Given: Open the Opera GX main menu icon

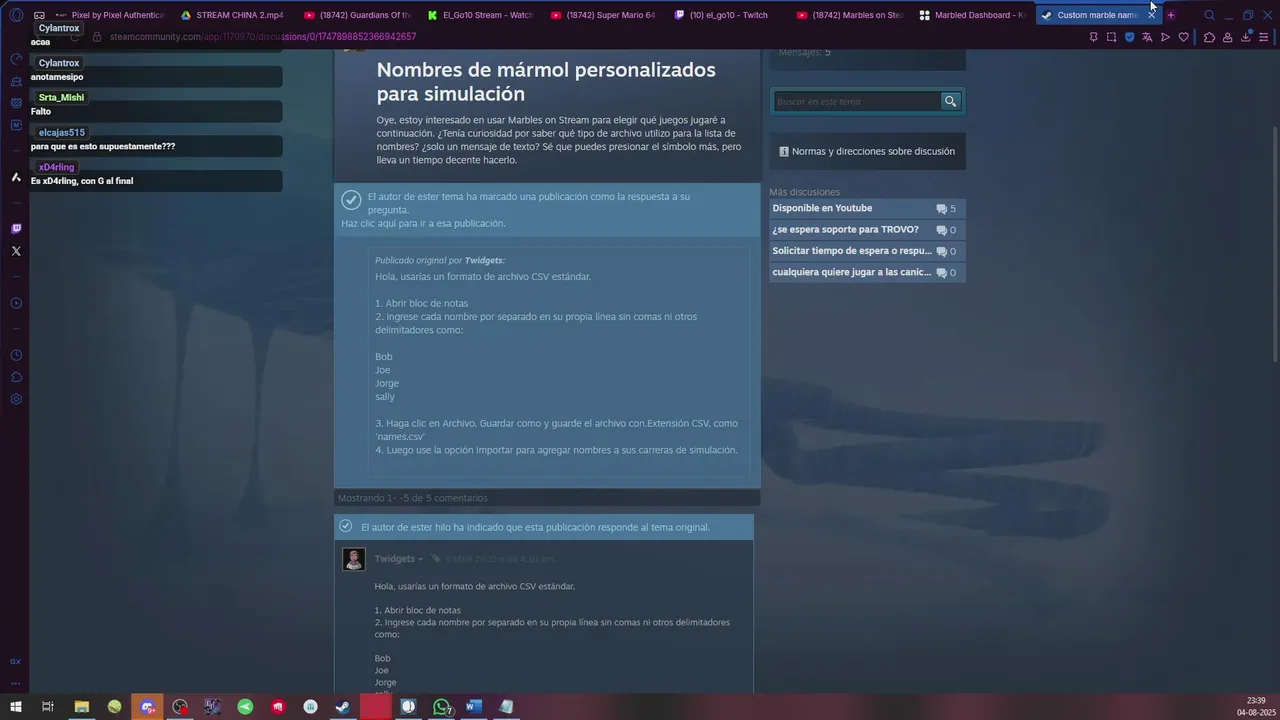Looking at the screenshot, I should click(16, 15).
